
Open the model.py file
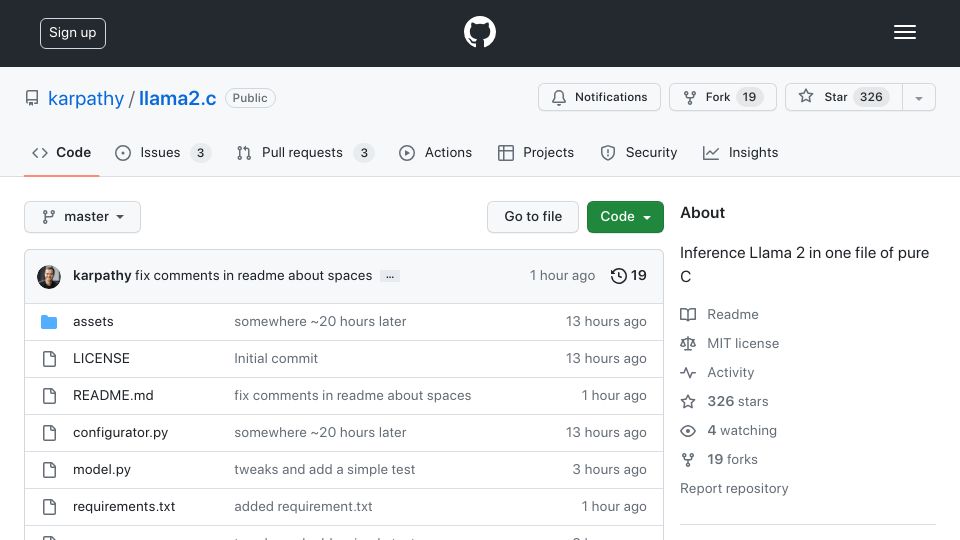[102, 470]
